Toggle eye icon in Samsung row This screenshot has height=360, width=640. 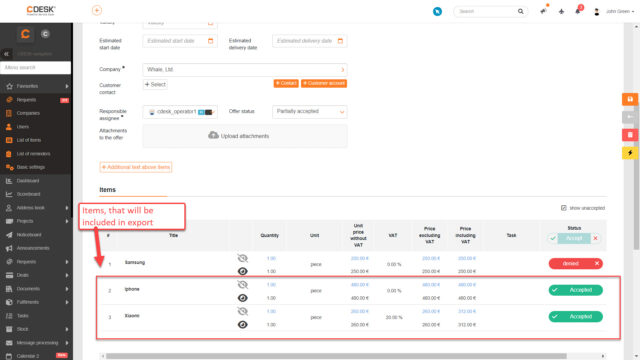tap(242, 271)
